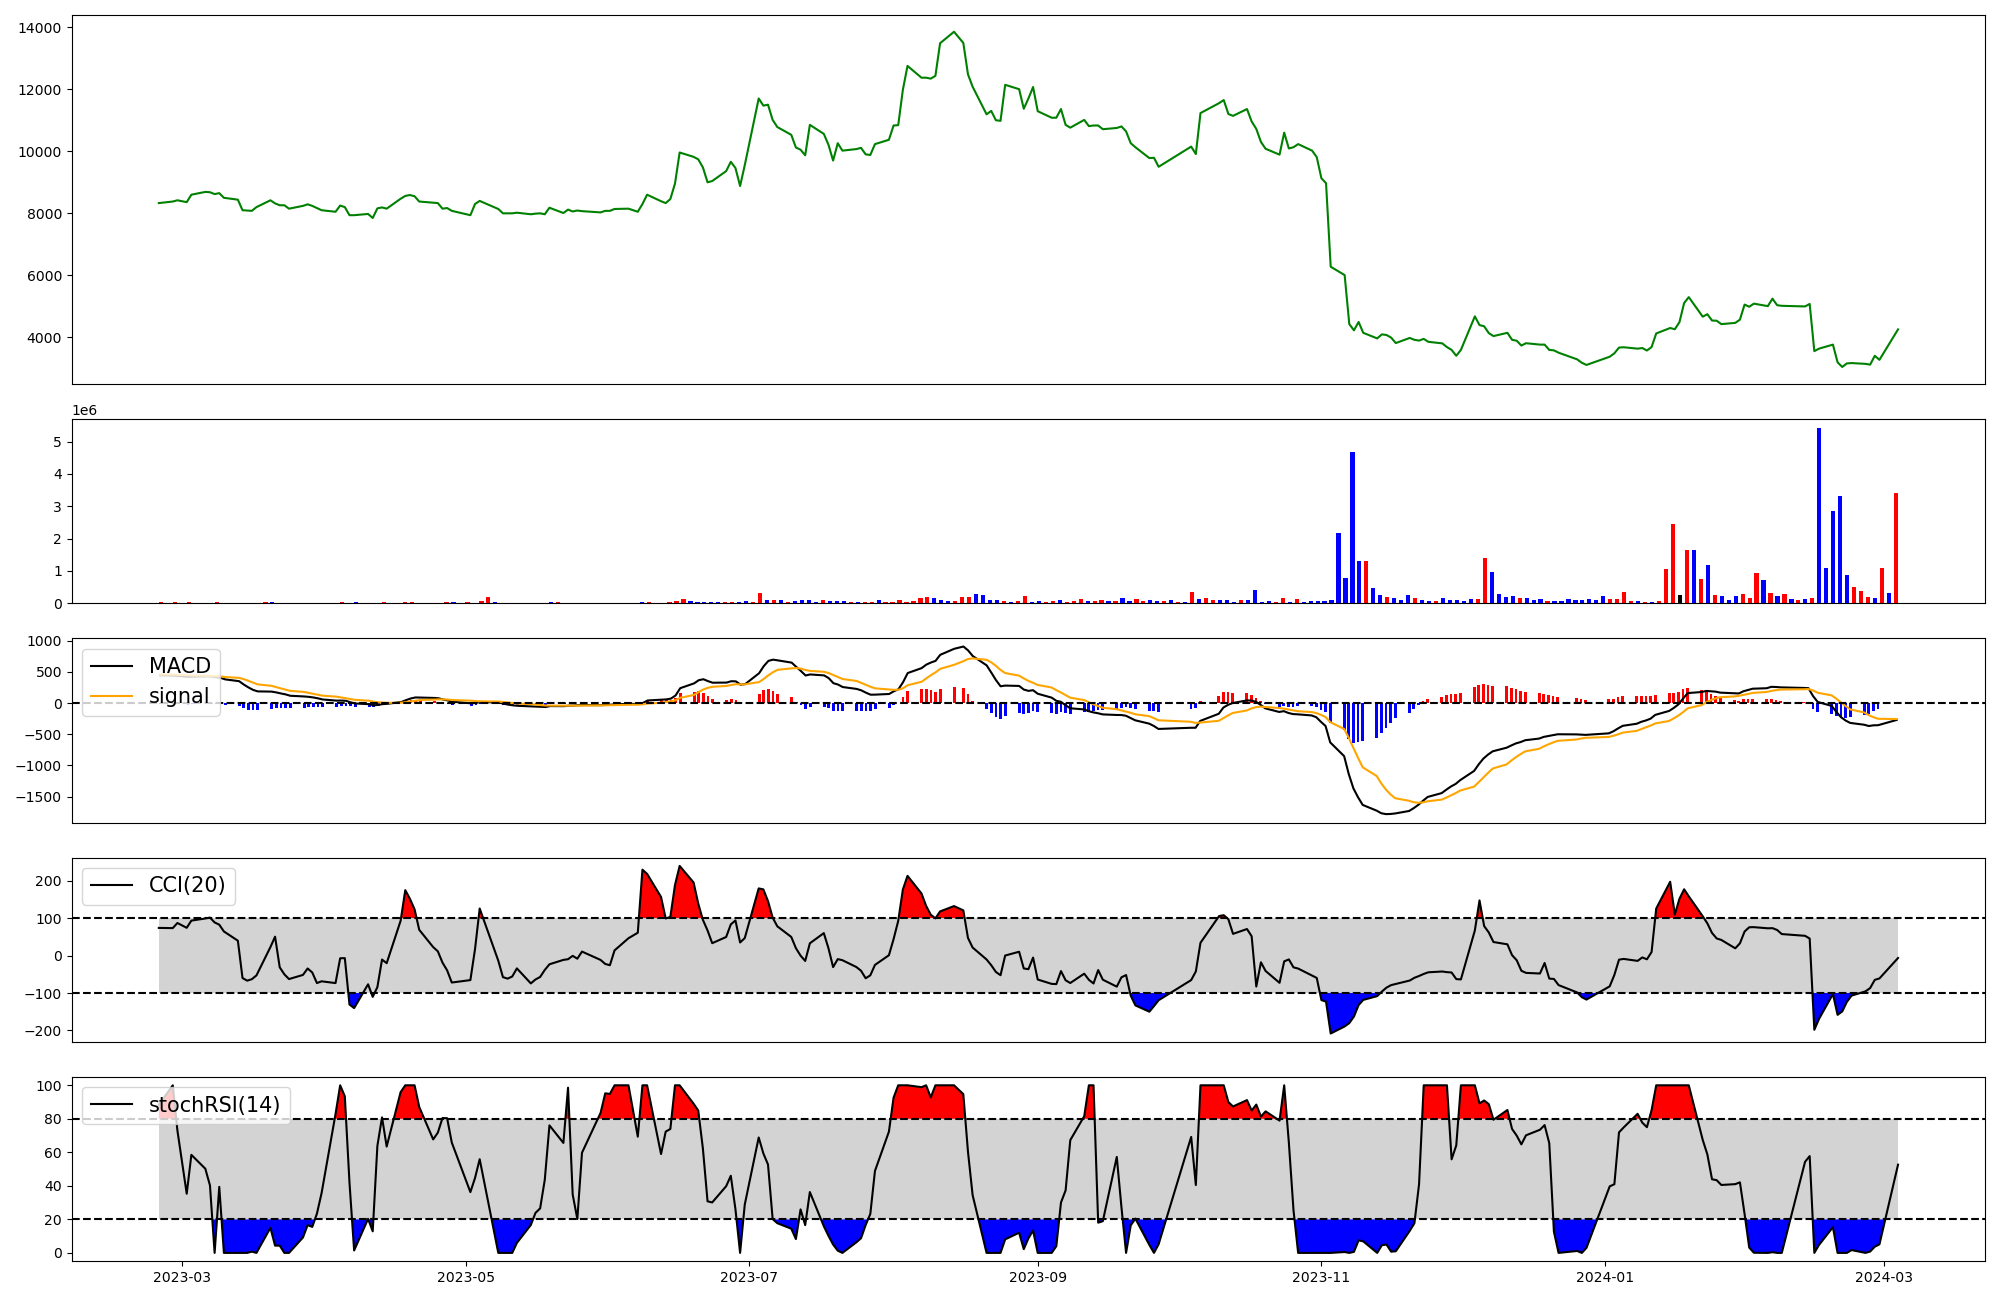
Task: Click the -1500 MACD axis tick label
Action: click(x=36, y=797)
